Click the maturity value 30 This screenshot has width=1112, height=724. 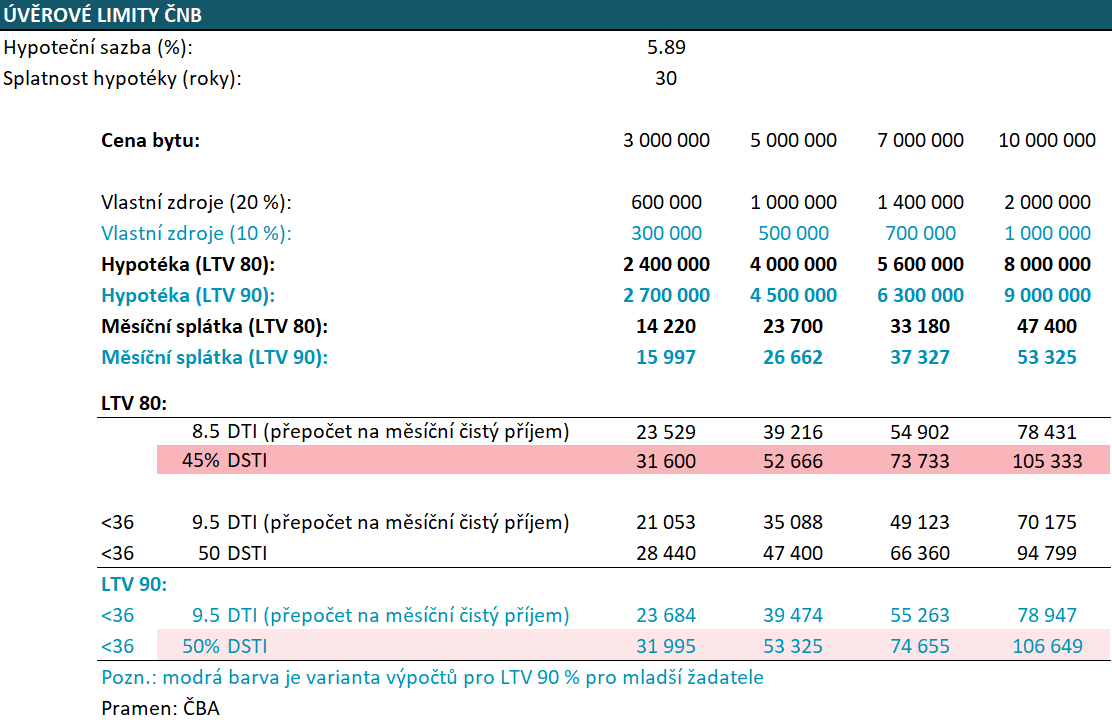tap(666, 79)
